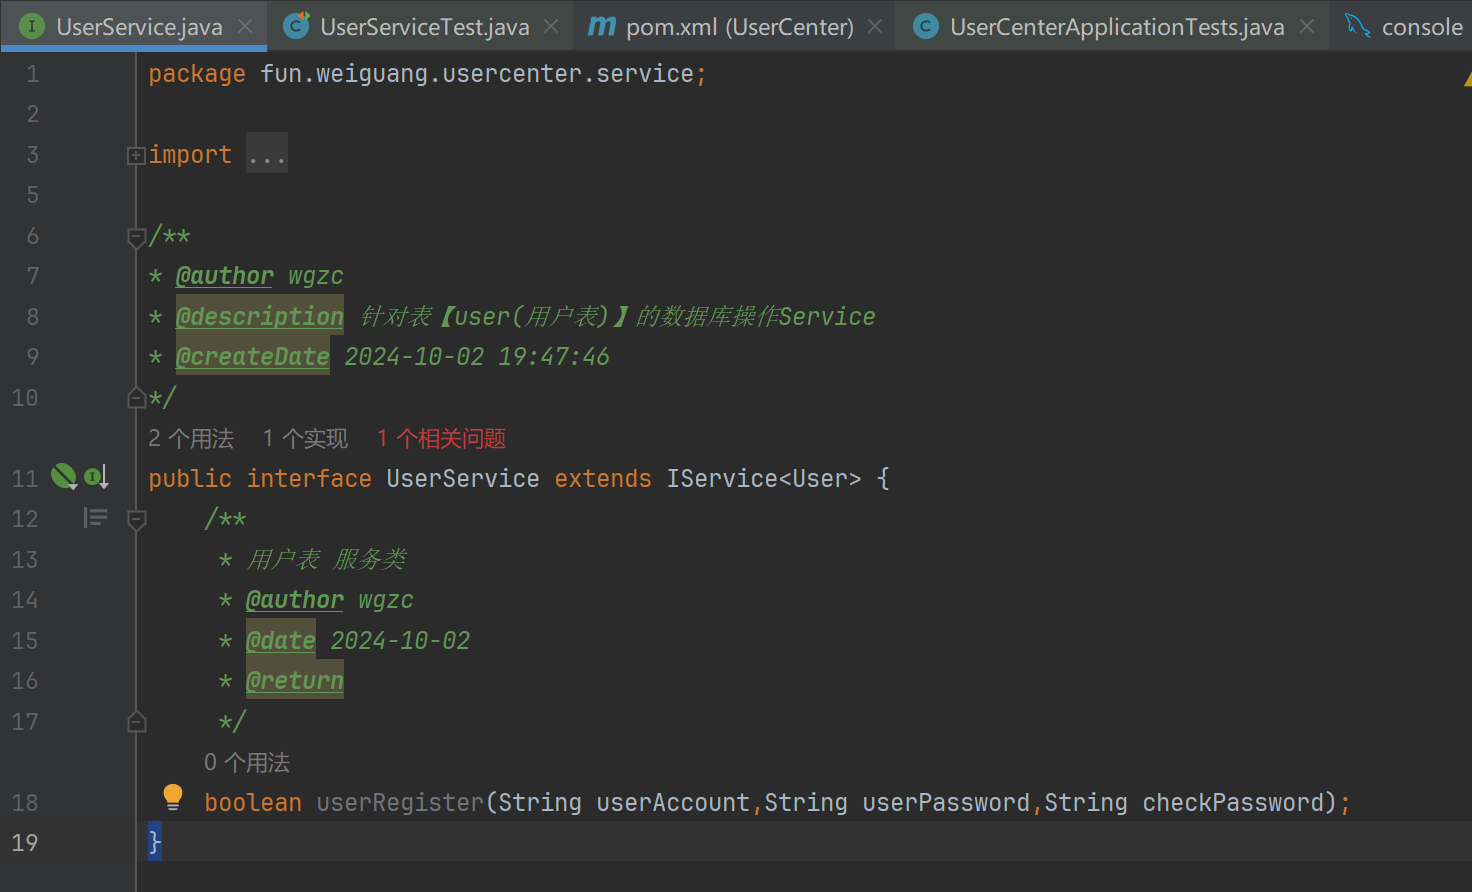Click the '1 个实现' implementations hint
Viewport: 1472px width, 892px height.
(x=305, y=439)
